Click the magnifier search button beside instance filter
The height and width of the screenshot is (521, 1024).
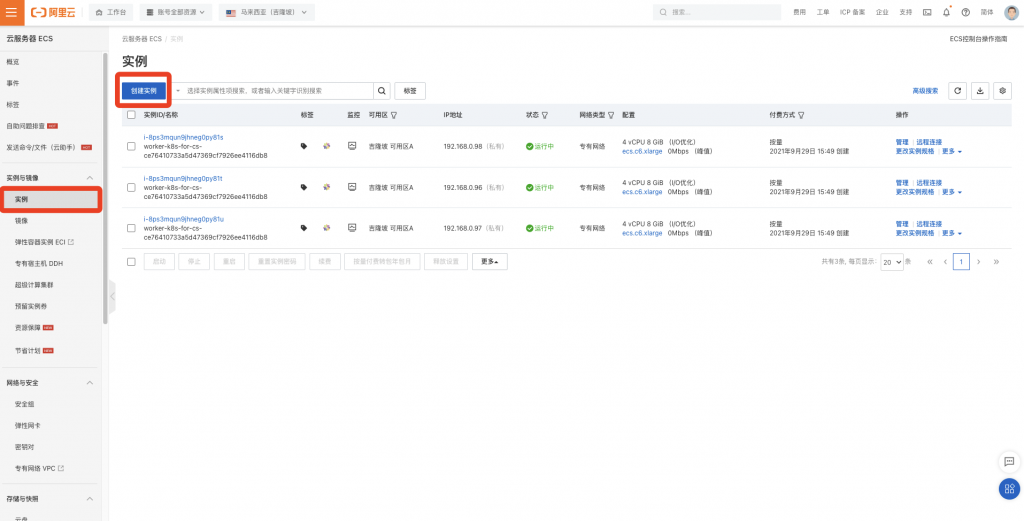(x=382, y=91)
